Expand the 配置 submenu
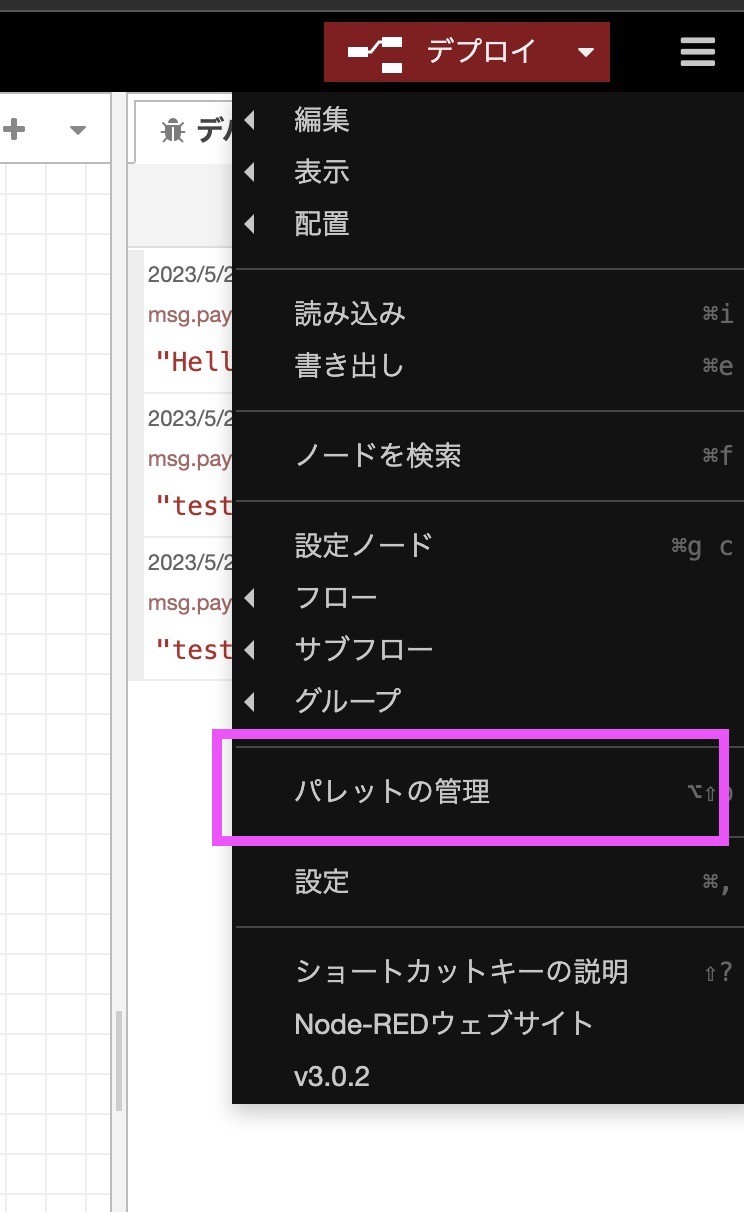Viewport: 744px width, 1212px height. (x=488, y=223)
